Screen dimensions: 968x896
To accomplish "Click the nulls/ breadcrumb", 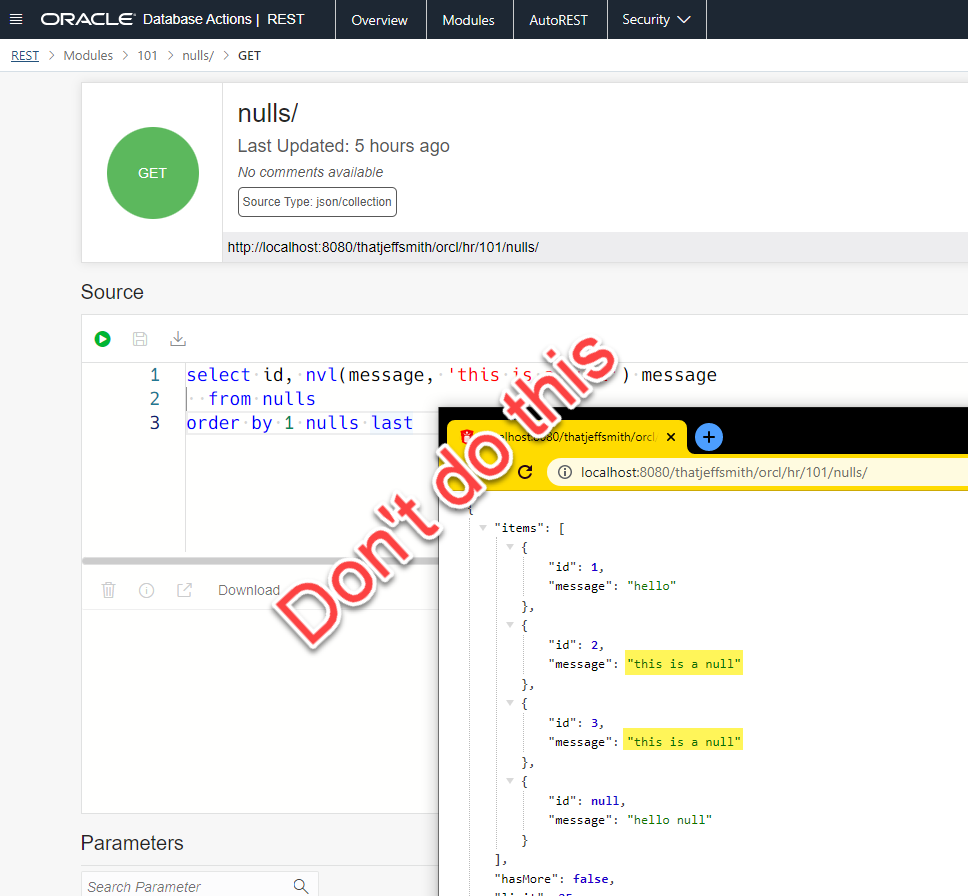I will tap(198, 56).
